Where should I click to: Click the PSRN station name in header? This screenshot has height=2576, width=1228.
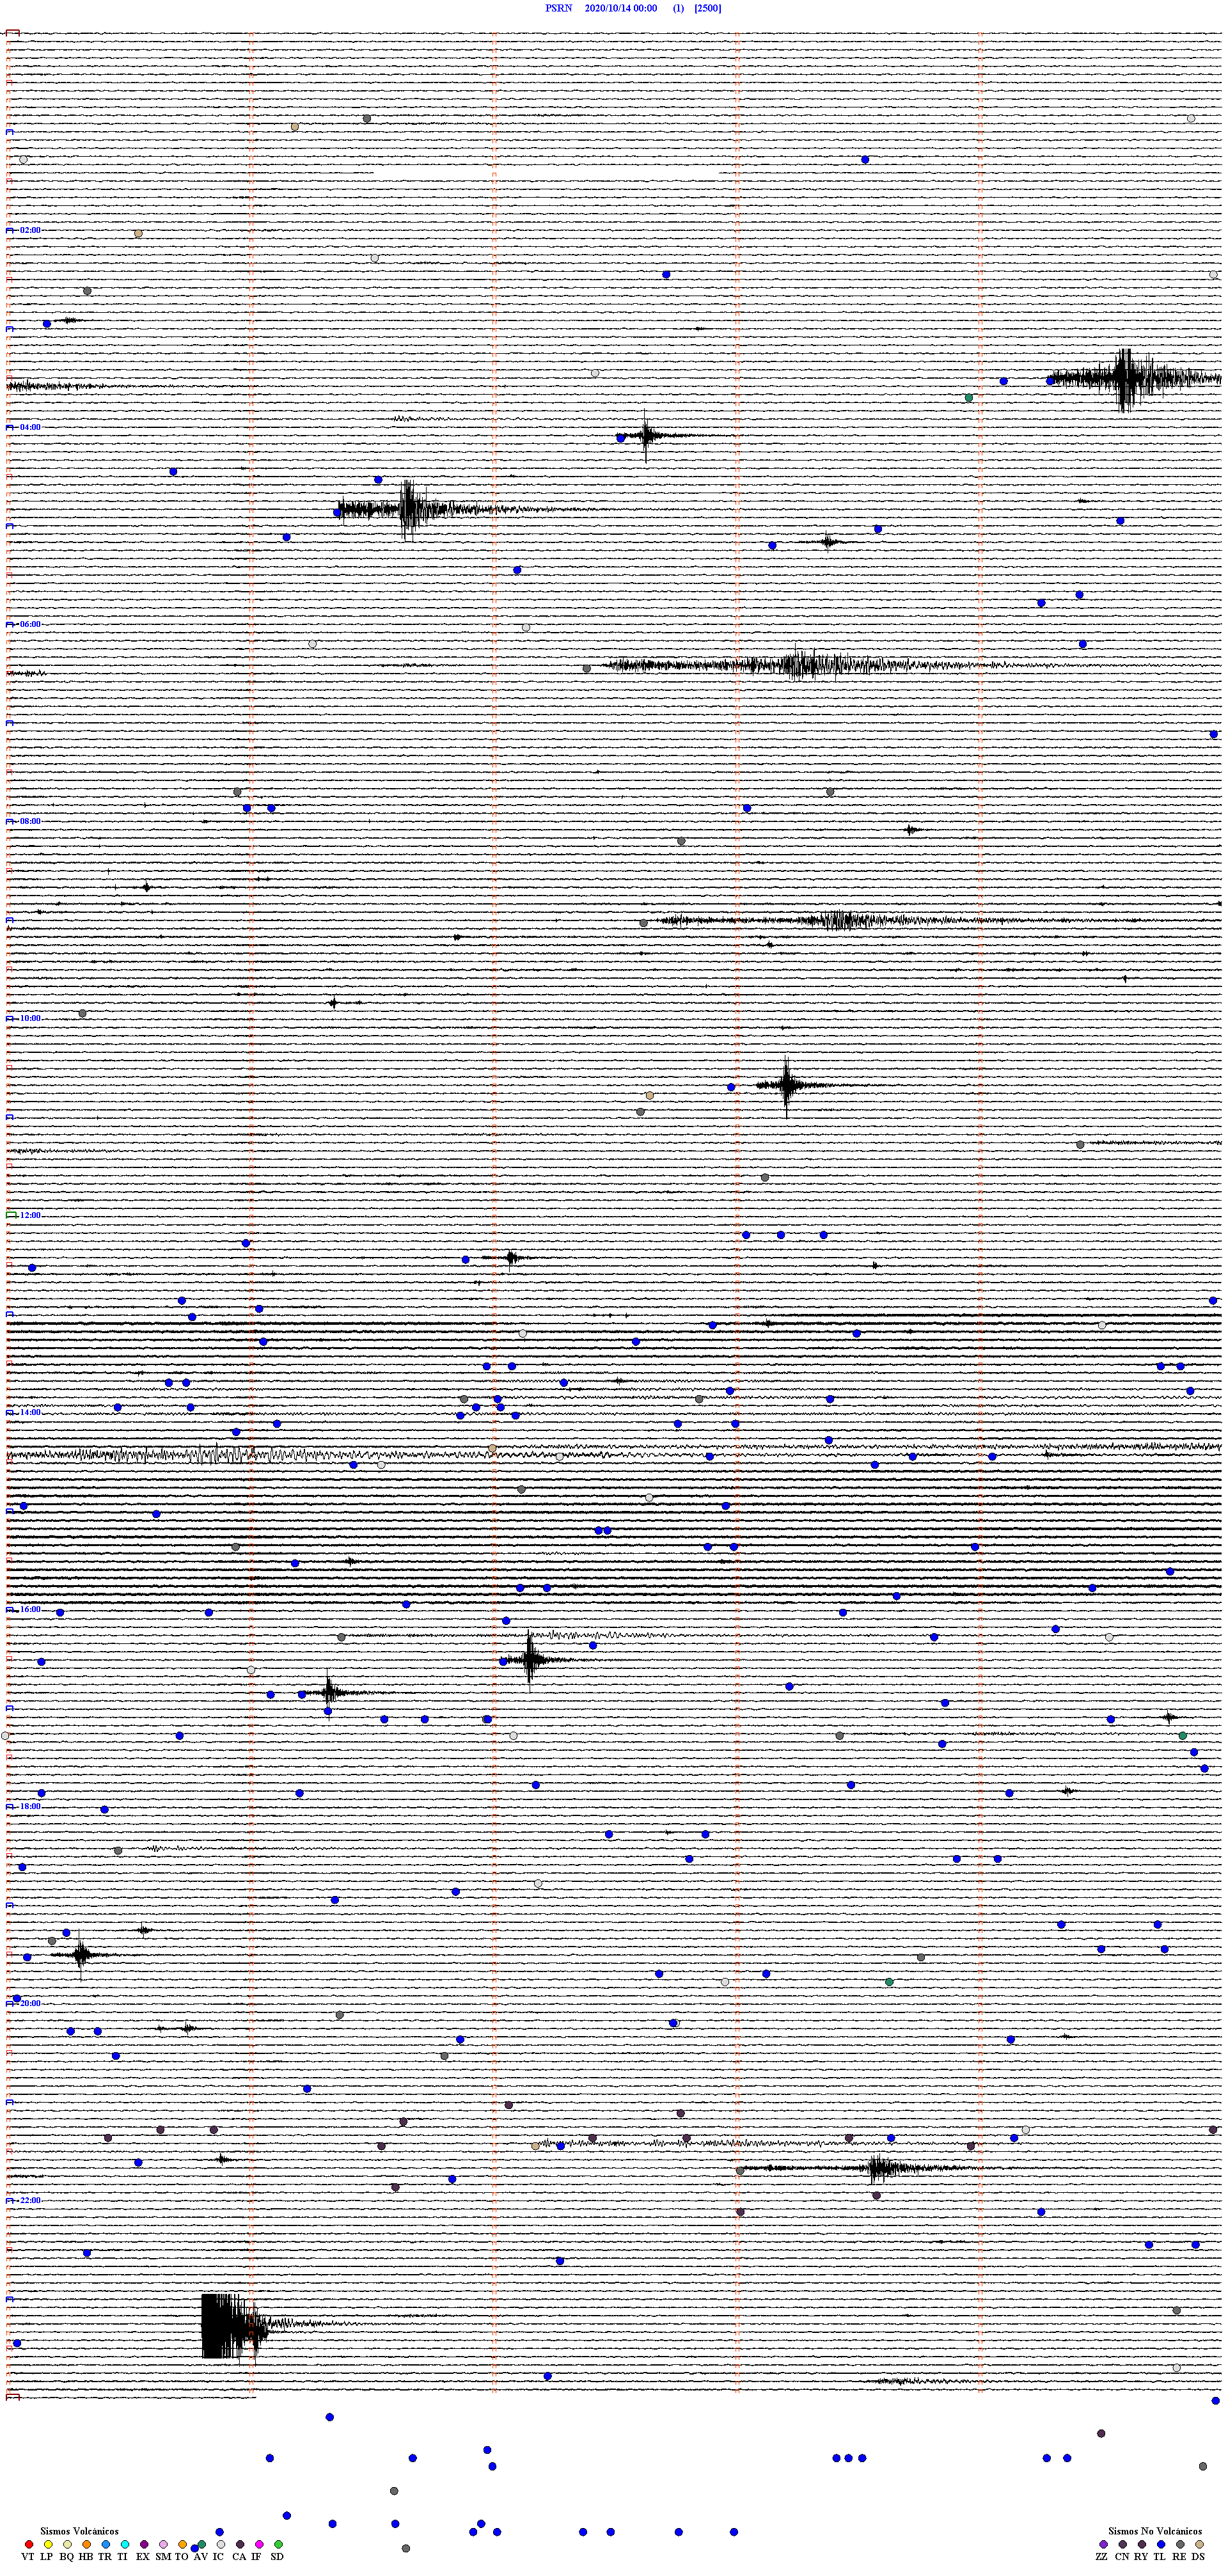[x=558, y=8]
